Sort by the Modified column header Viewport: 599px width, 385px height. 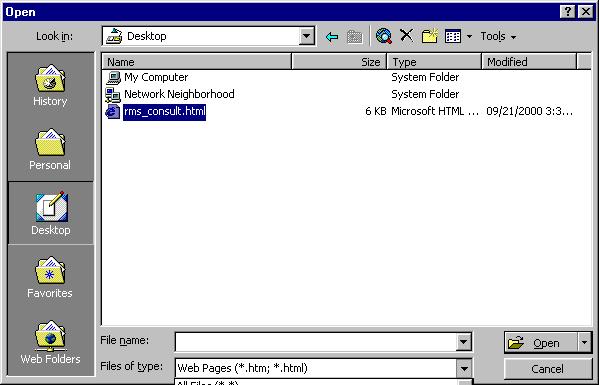[x=529, y=62]
